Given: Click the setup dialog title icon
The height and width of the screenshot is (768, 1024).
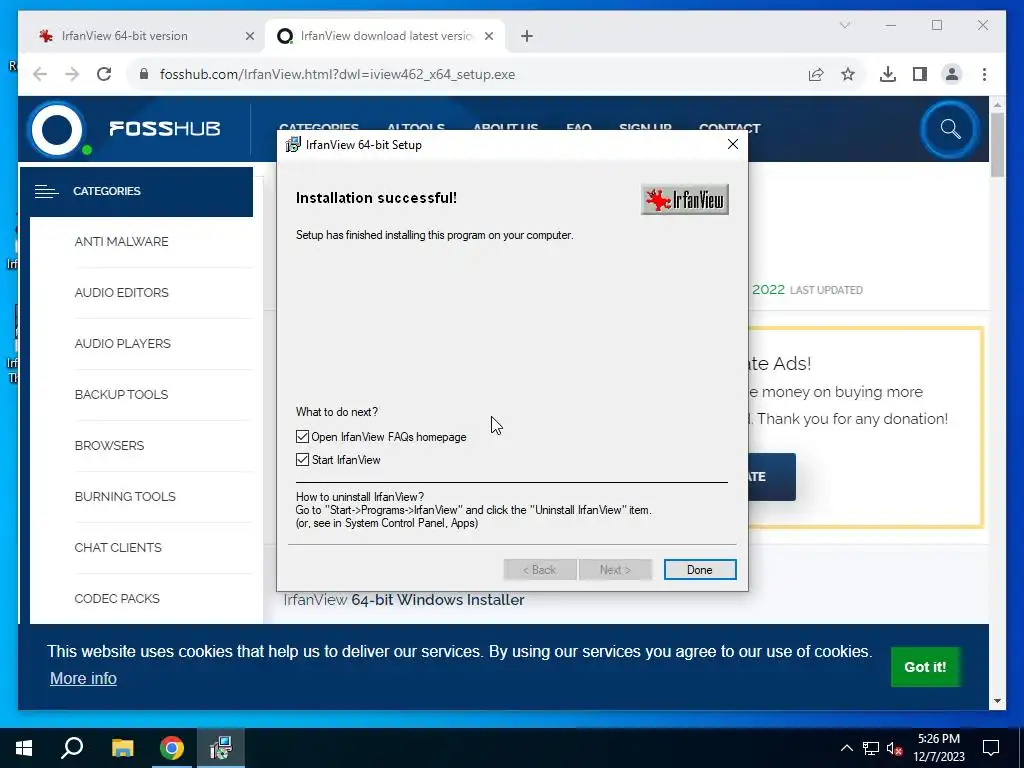Looking at the screenshot, I should click(x=293, y=145).
